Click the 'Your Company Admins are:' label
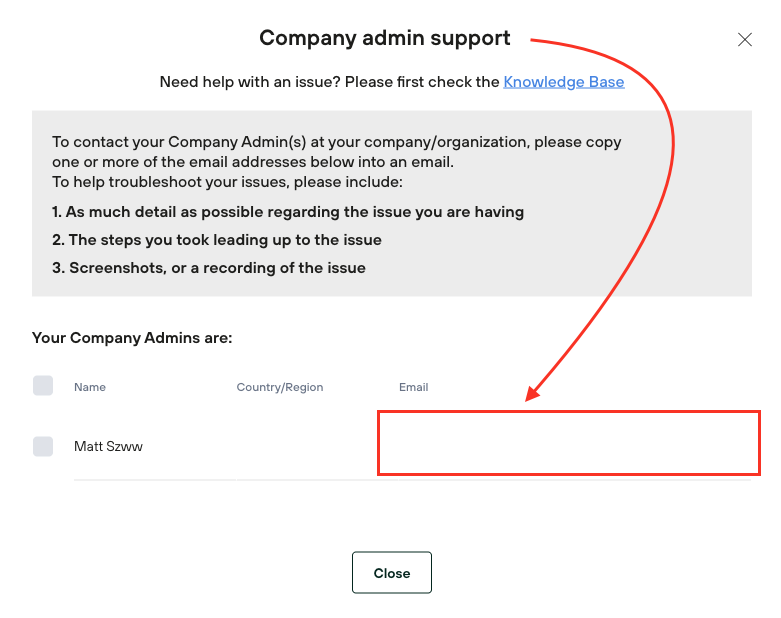The height and width of the screenshot is (618, 781). (x=132, y=338)
